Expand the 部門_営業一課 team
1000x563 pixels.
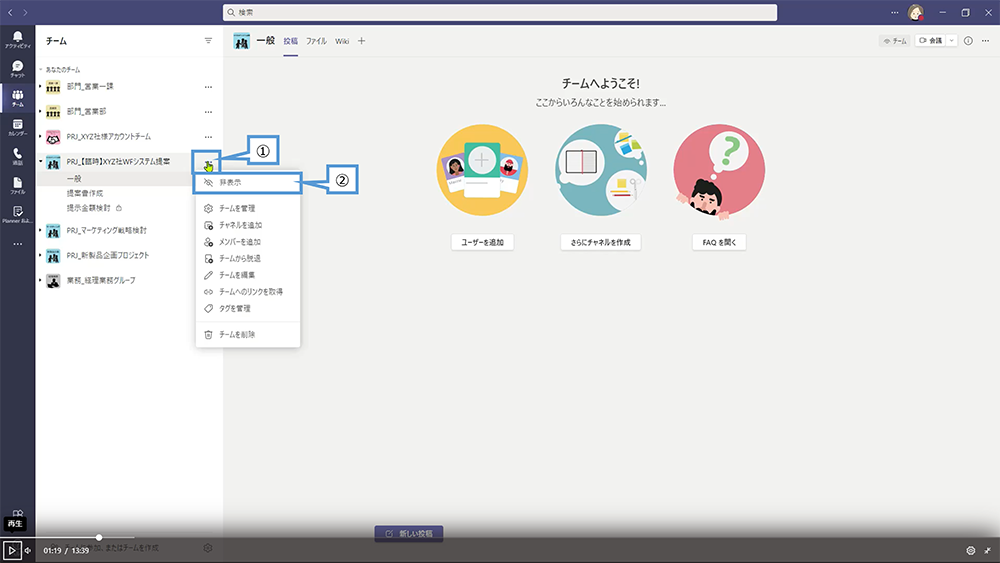(40, 86)
